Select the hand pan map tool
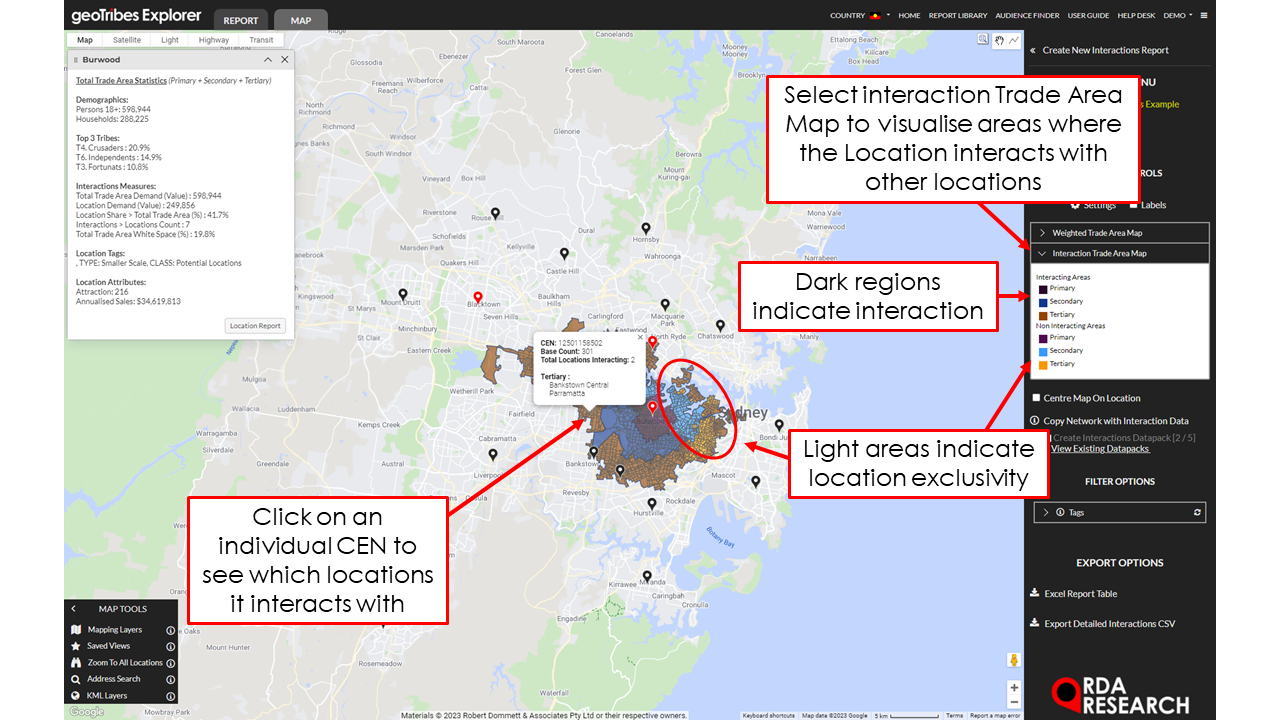Viewport: 1280px width, 720px height. [x=999, y=40]
